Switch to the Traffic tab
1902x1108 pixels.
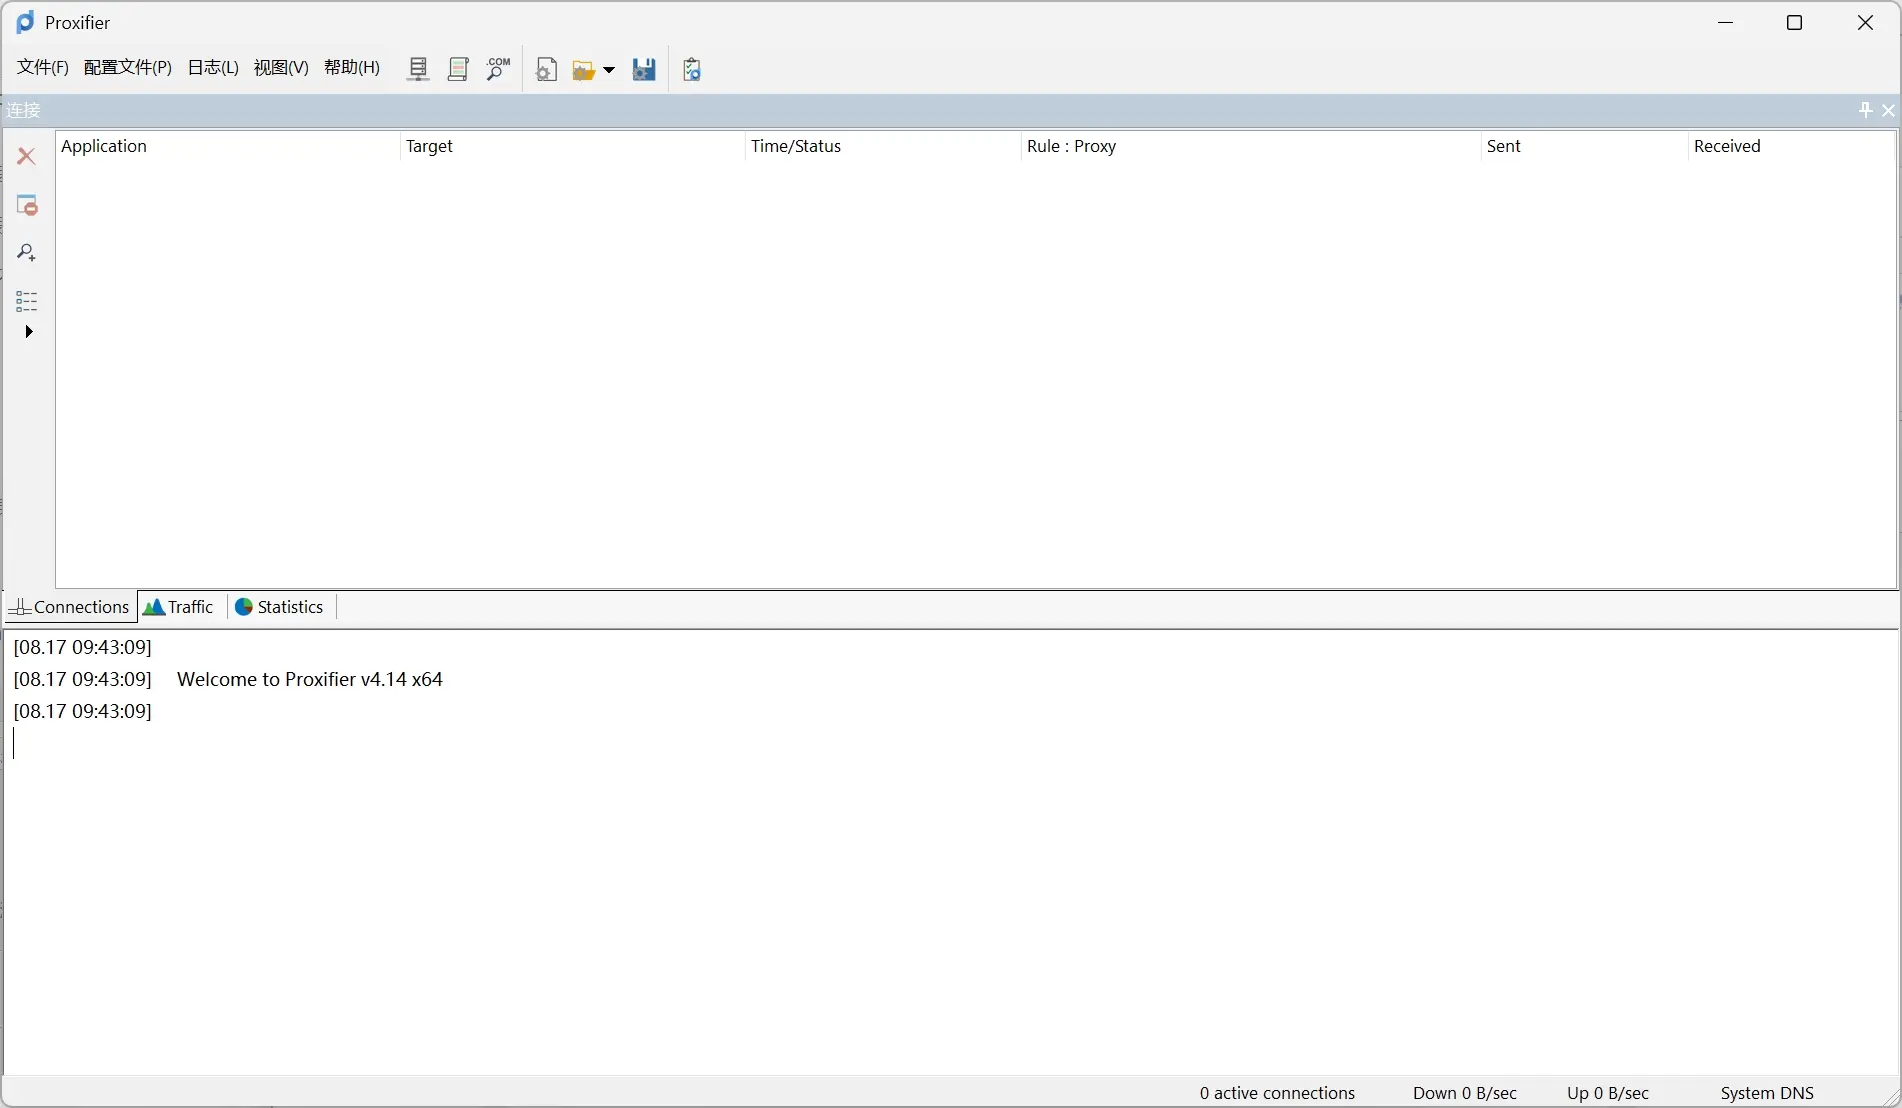pos(180,607)
